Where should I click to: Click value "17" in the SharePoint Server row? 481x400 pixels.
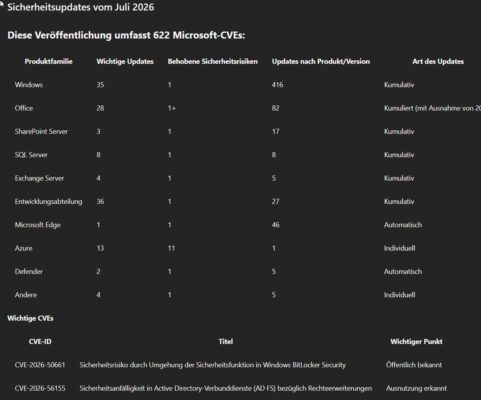point(275,131)
